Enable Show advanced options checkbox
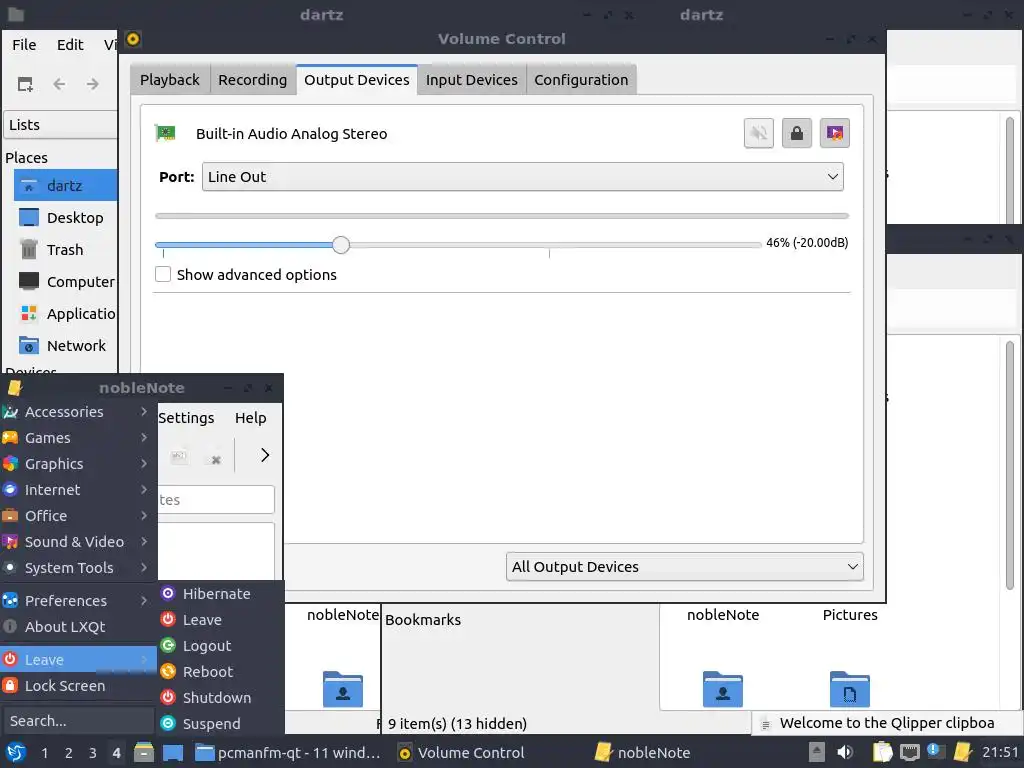 click(x=163, y=274)
